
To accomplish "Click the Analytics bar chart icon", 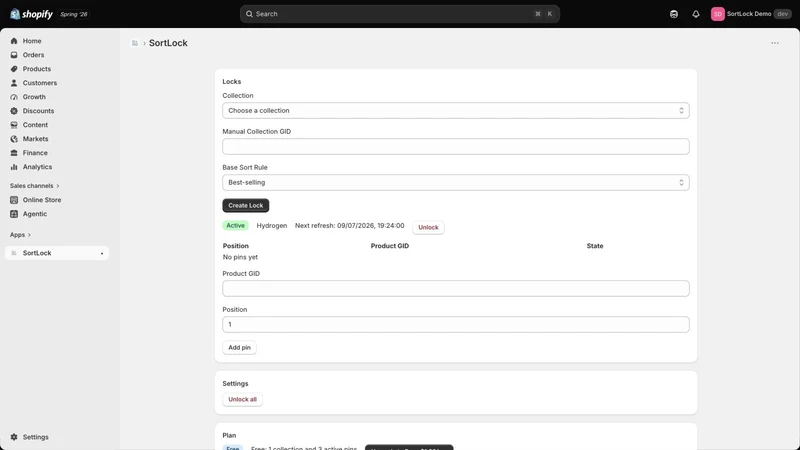I will [x=14, y=167].
